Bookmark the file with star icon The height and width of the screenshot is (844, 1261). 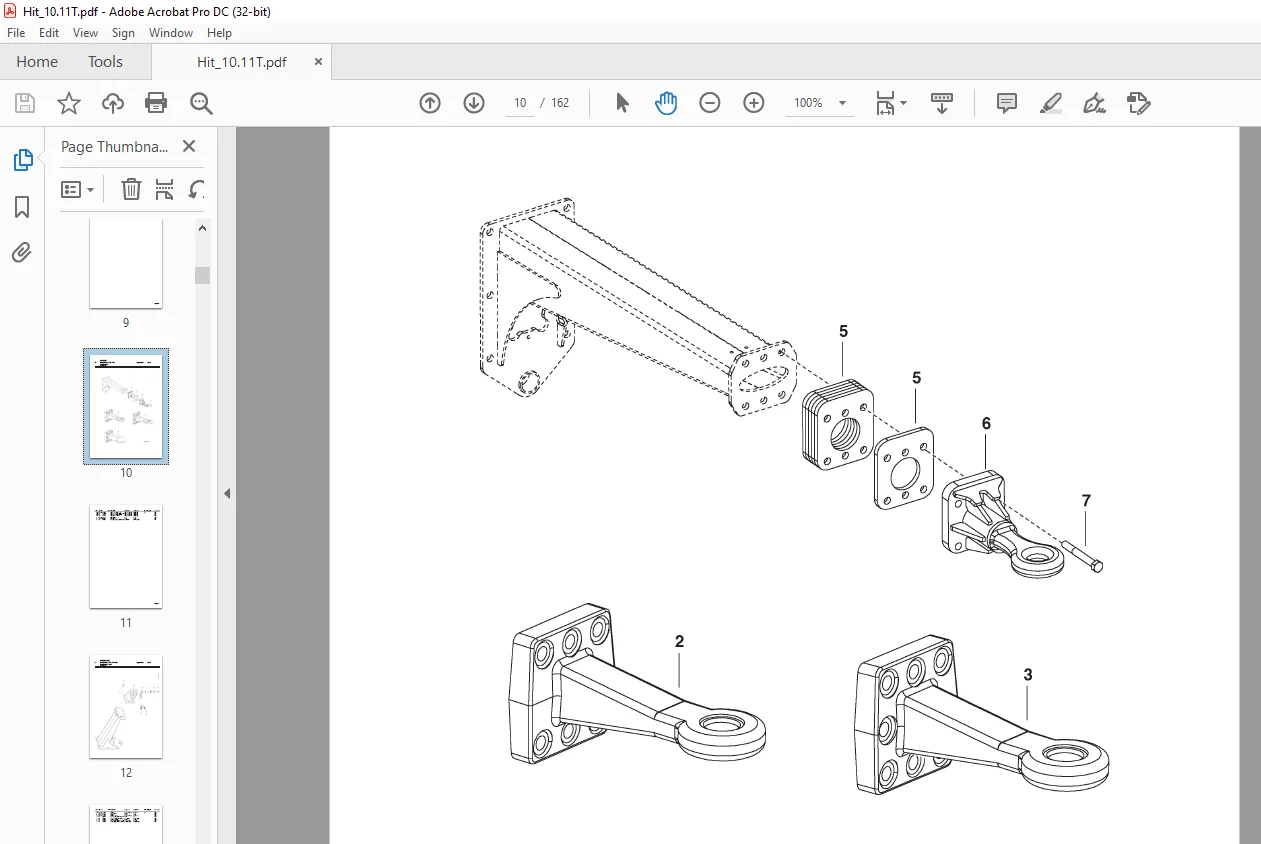(68, 103)
